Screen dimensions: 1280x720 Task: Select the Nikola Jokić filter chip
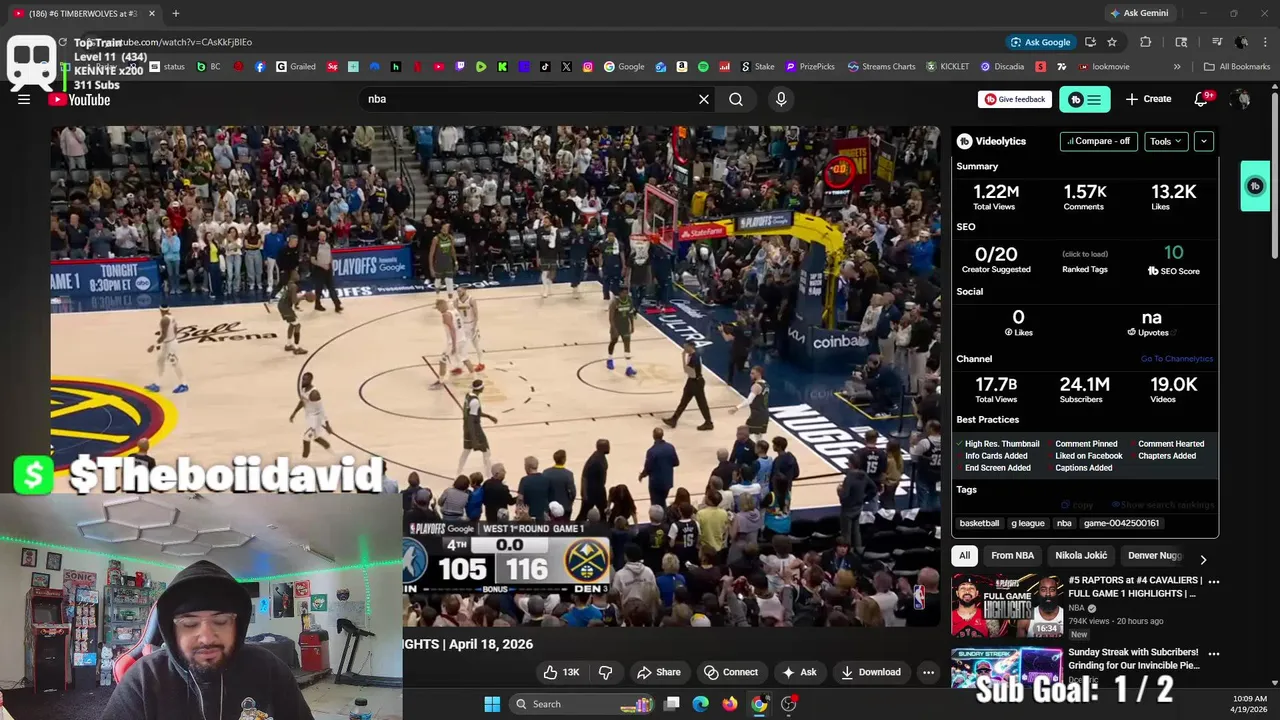1081,555
